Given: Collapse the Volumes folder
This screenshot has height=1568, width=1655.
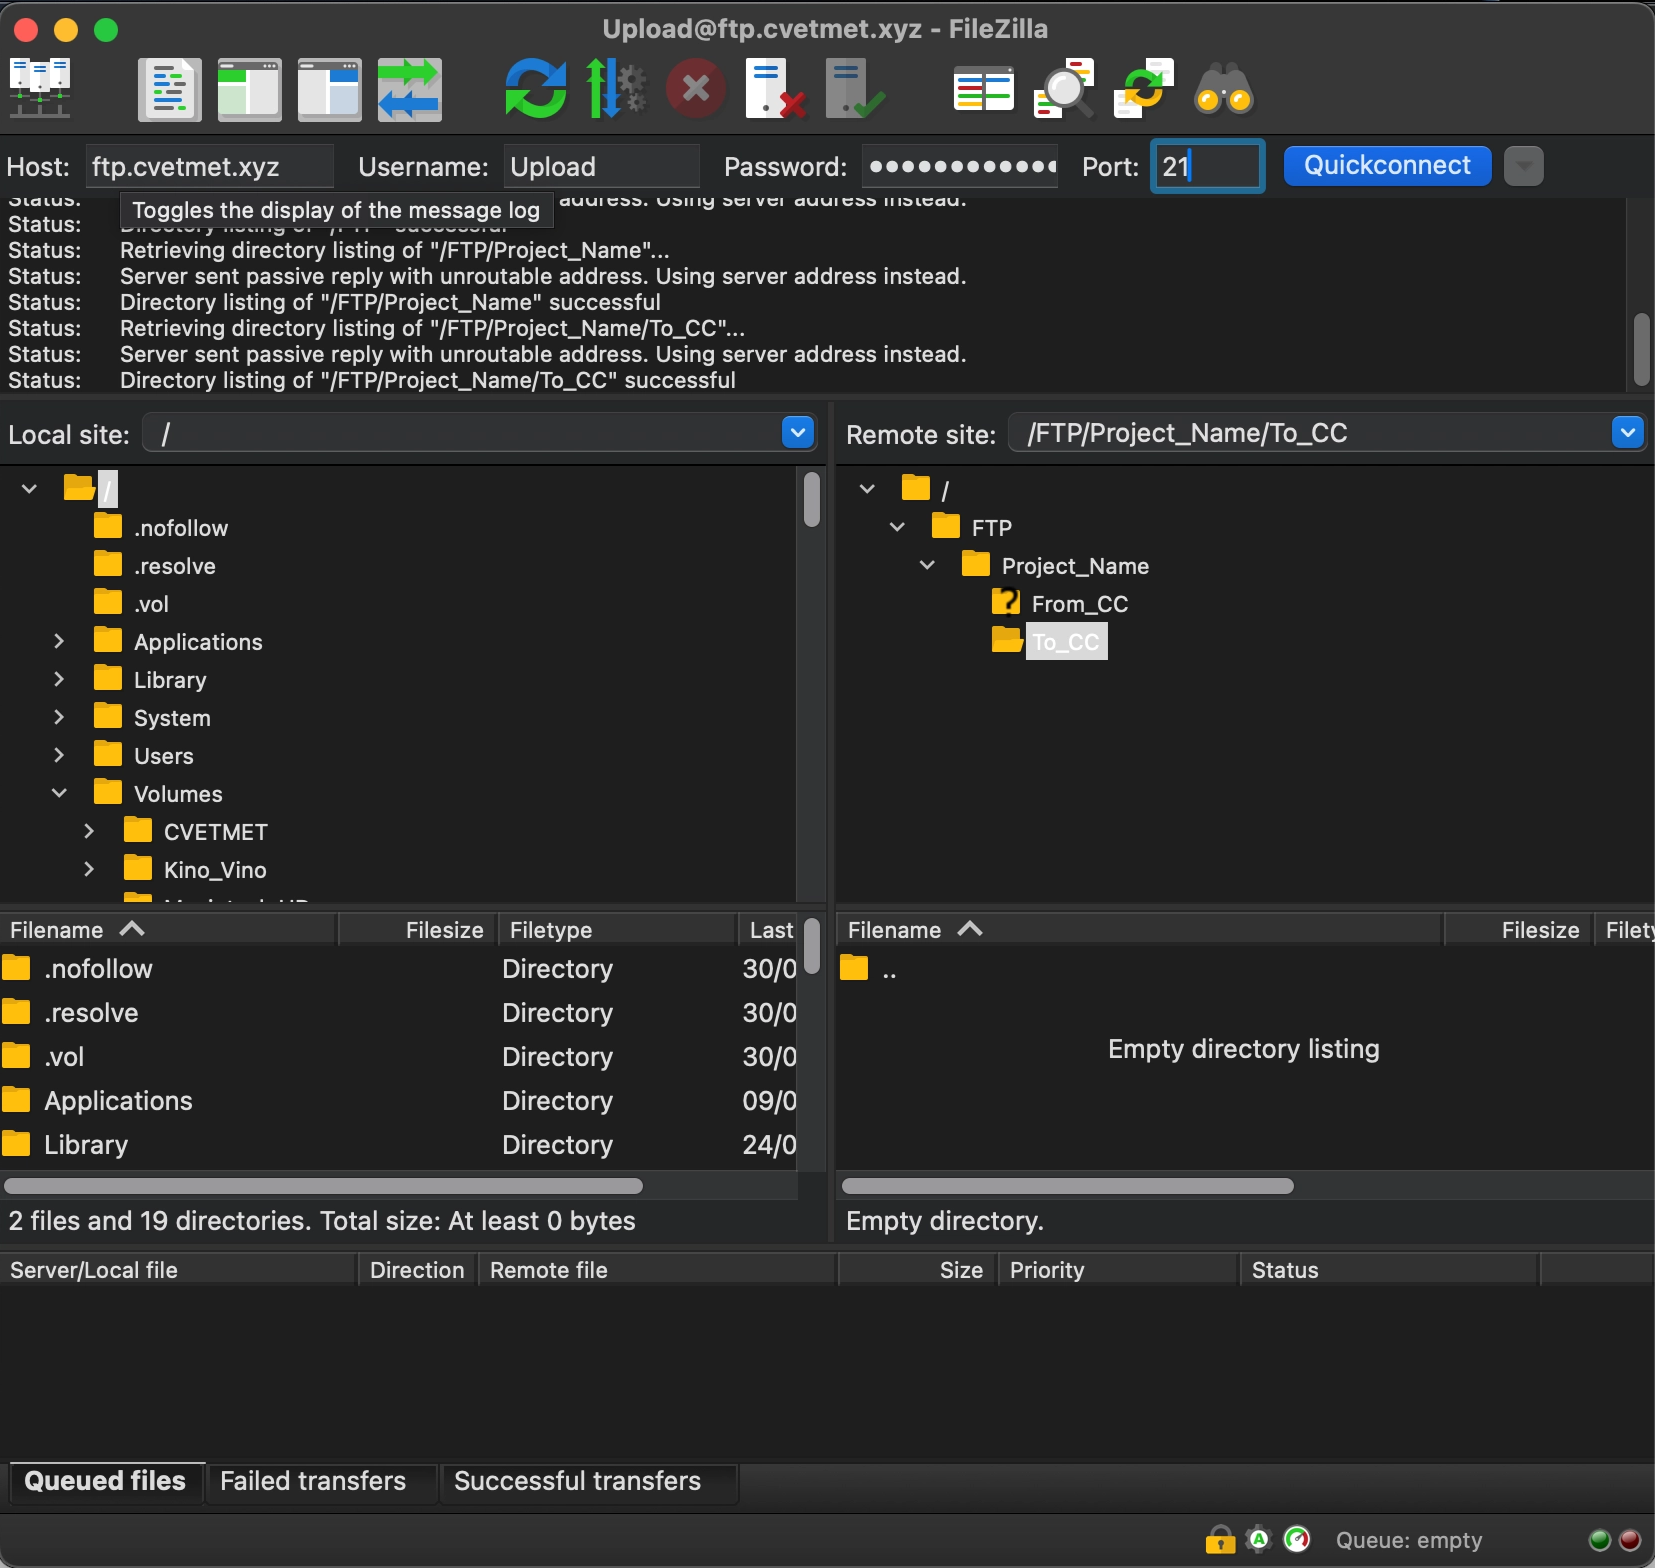Looking at the screenshot, I should point(59,793).
